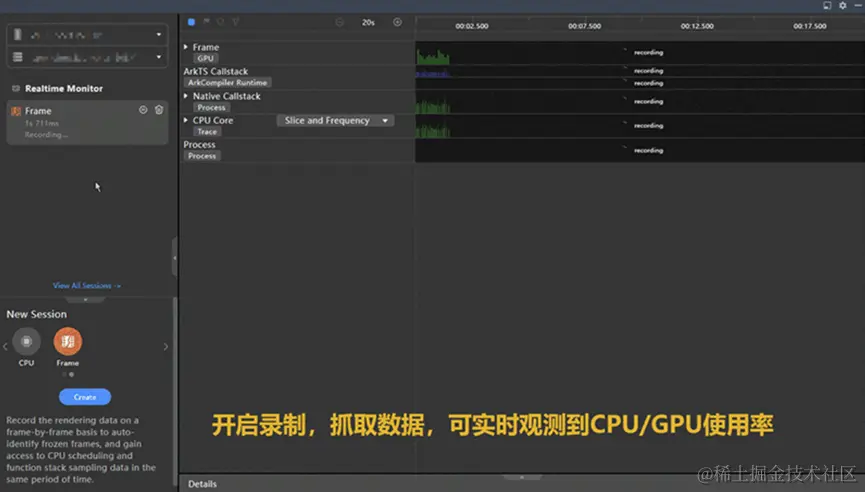
Task: Click the CPU Core lane green graph
Action: [433, 130]
